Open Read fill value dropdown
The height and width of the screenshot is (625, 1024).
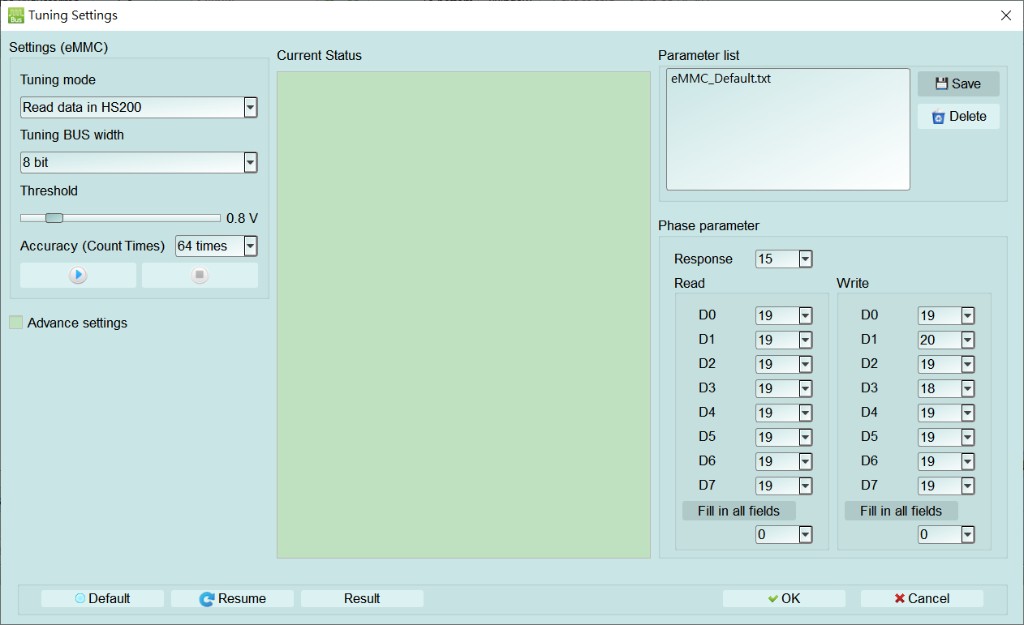(x=805, y=535)
